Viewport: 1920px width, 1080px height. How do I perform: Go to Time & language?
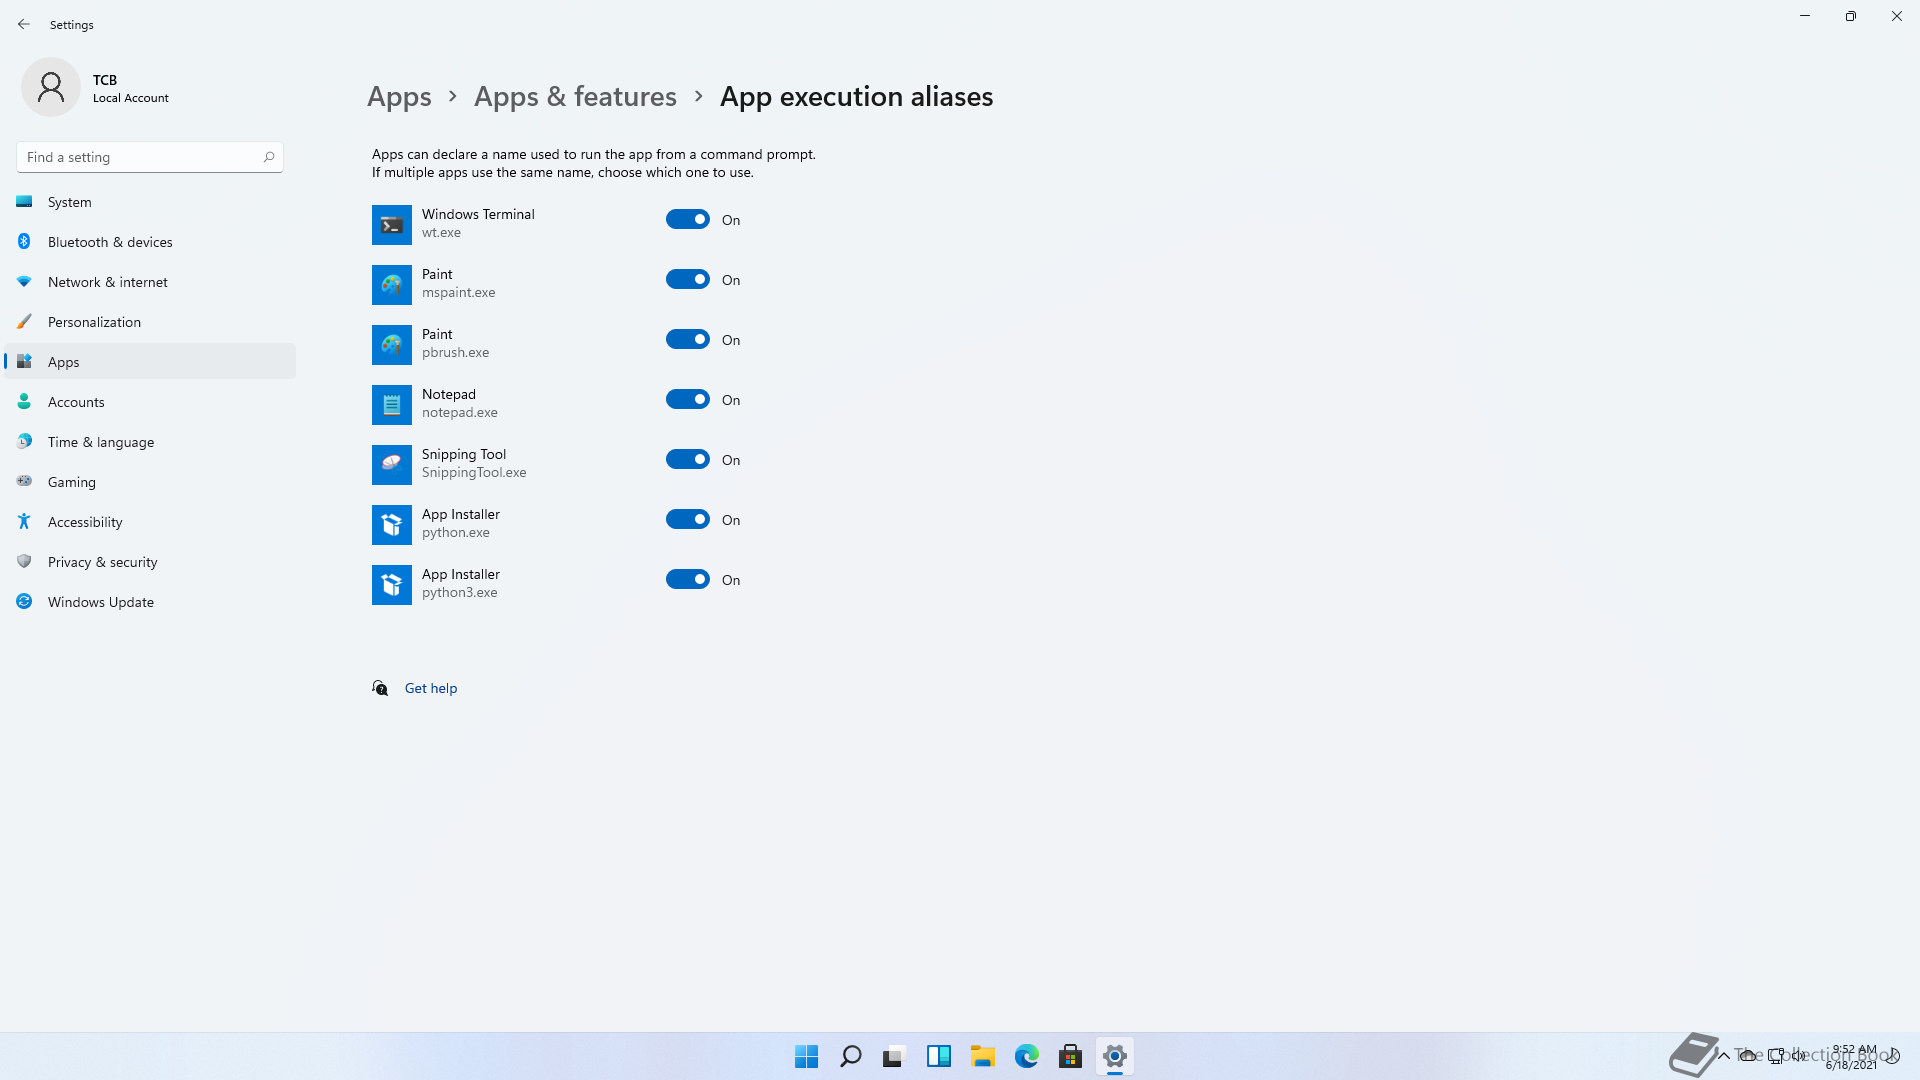pos(150,442)
